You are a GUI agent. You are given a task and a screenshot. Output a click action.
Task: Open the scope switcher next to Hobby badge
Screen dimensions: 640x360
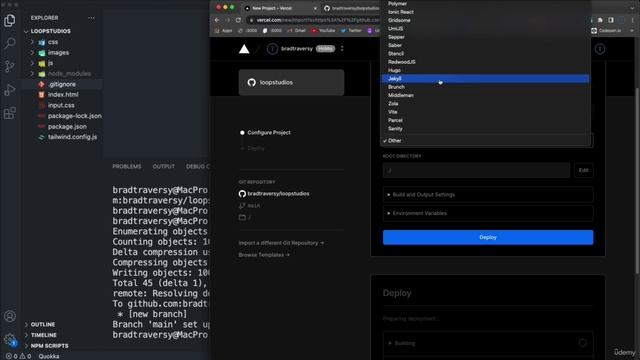342,49
